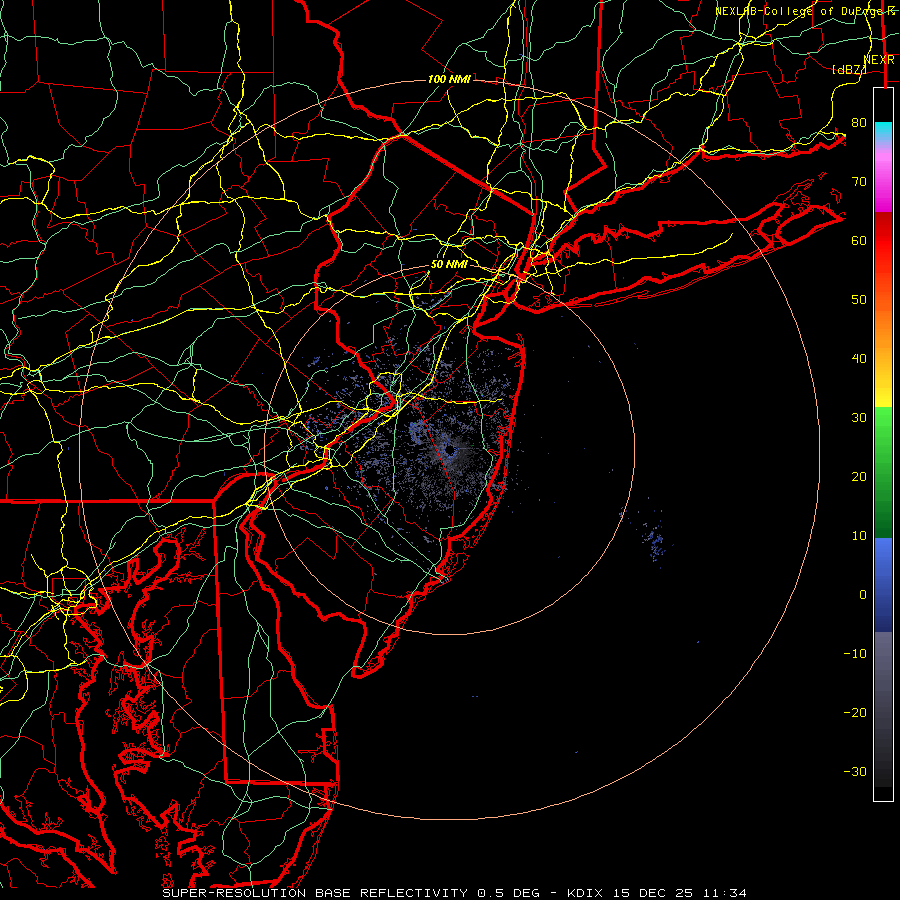This screenshot has width=900, height=900.
Task: Click the "100 NMI" range ring label
Action: coord(449,79)
